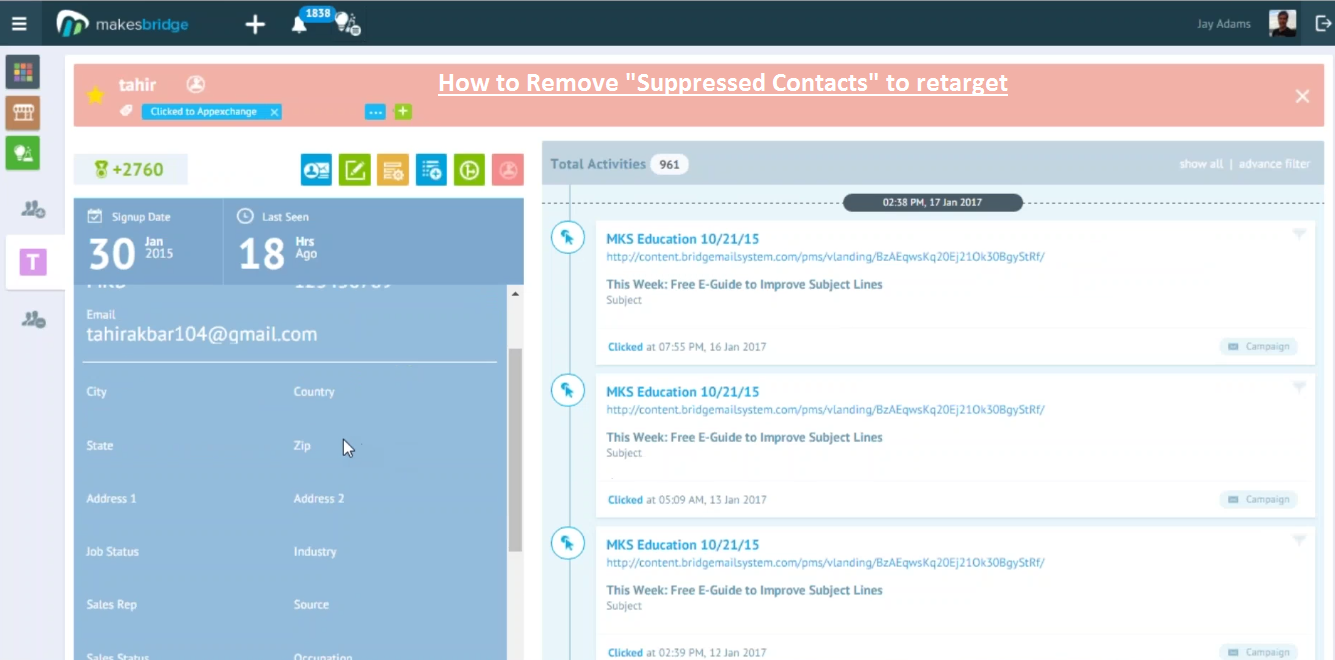Open notifications bell showing 1838
1335x660 pixels.
299,25
